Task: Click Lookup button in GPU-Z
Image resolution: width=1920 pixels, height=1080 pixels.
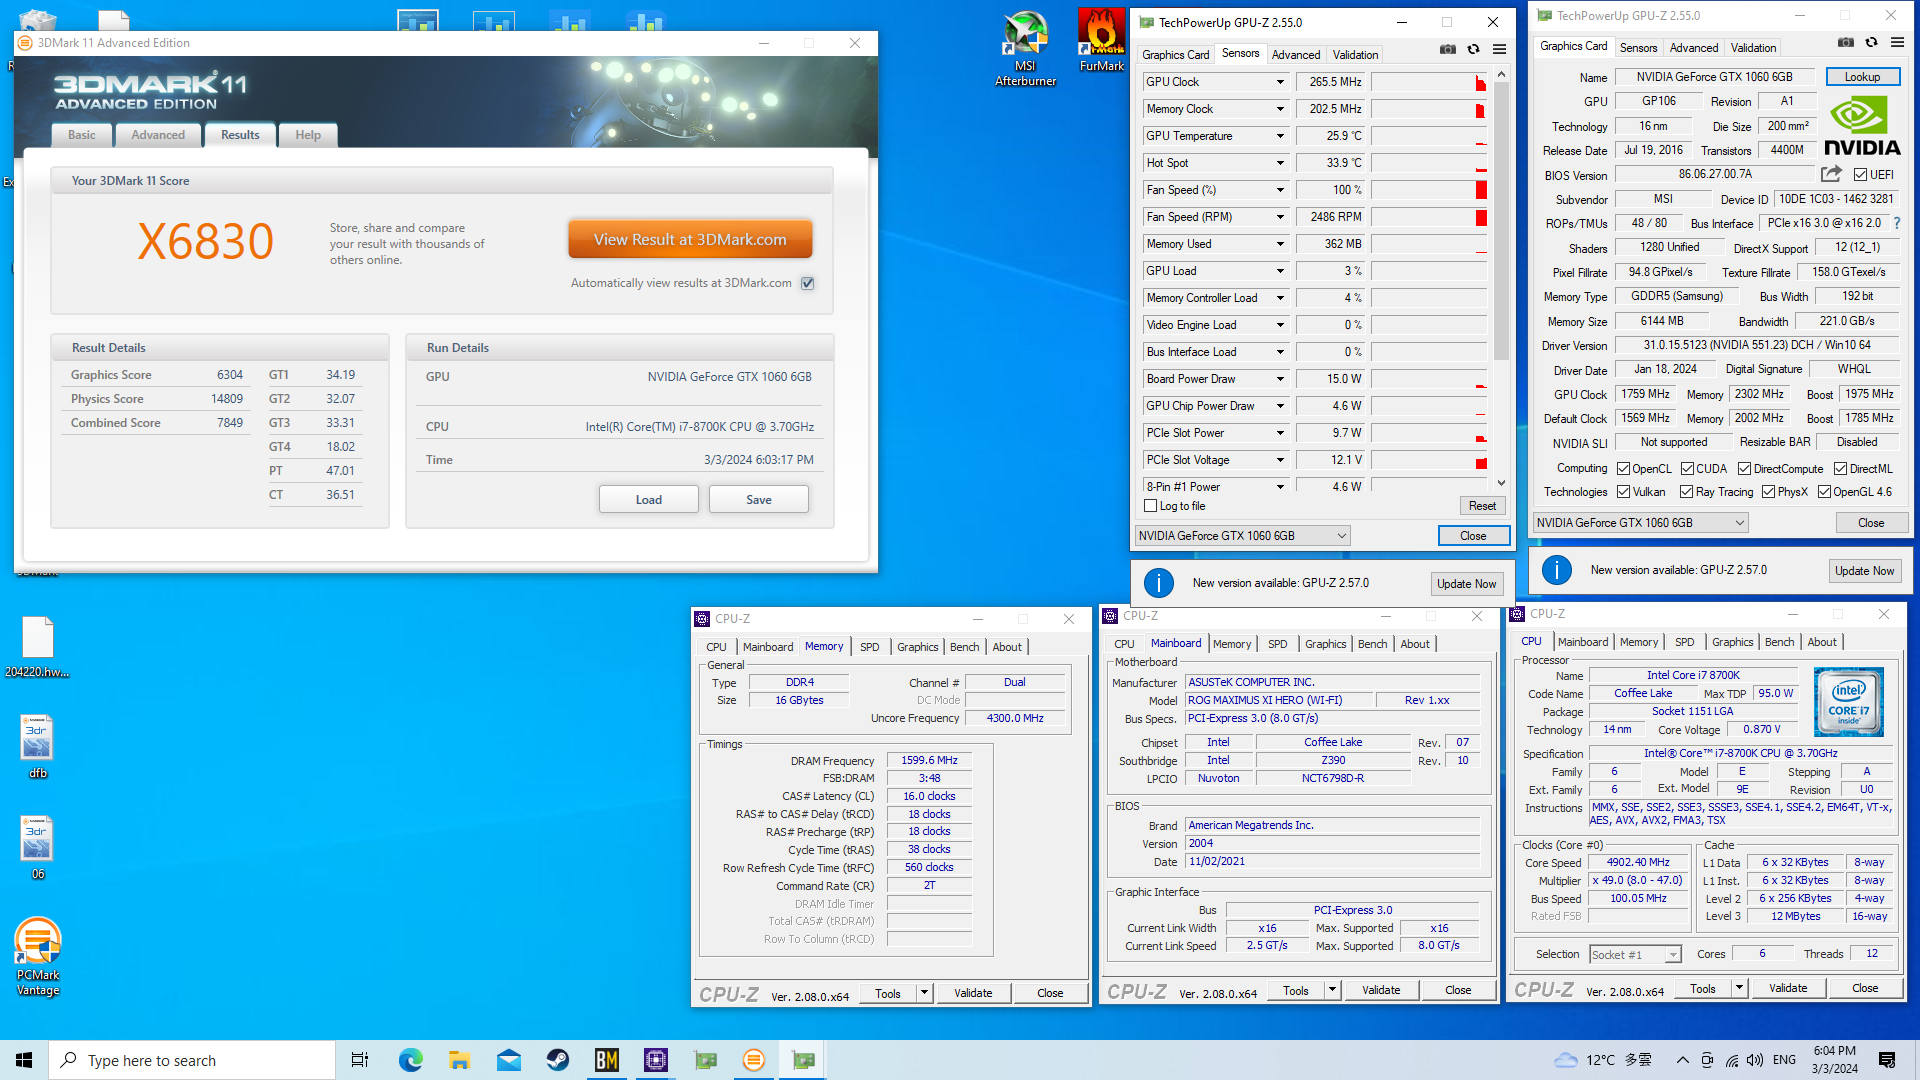Action: (1862, 77)
